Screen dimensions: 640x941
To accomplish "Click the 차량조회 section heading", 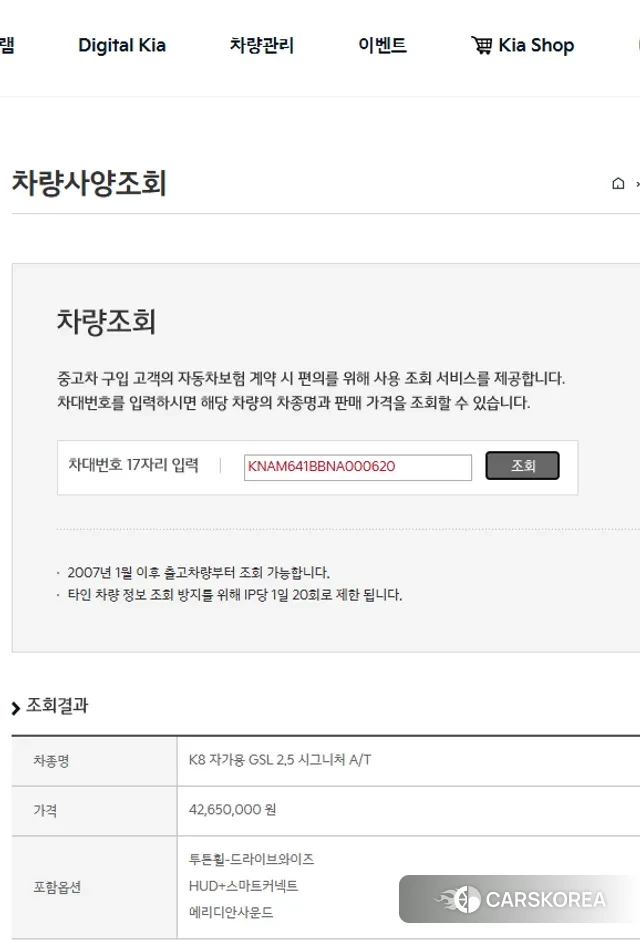I will [106, 322].
